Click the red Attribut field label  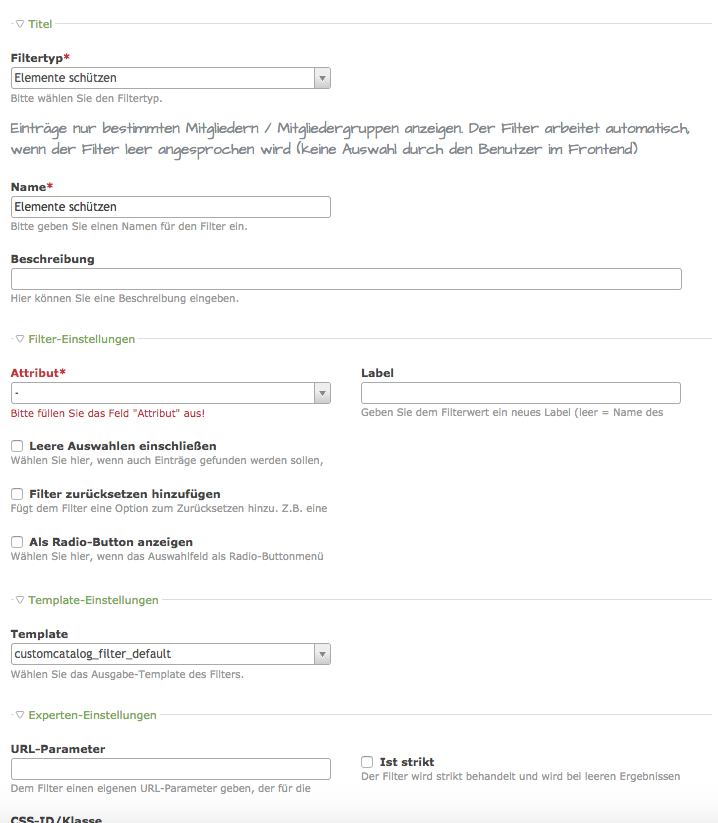tap(35, 373)
